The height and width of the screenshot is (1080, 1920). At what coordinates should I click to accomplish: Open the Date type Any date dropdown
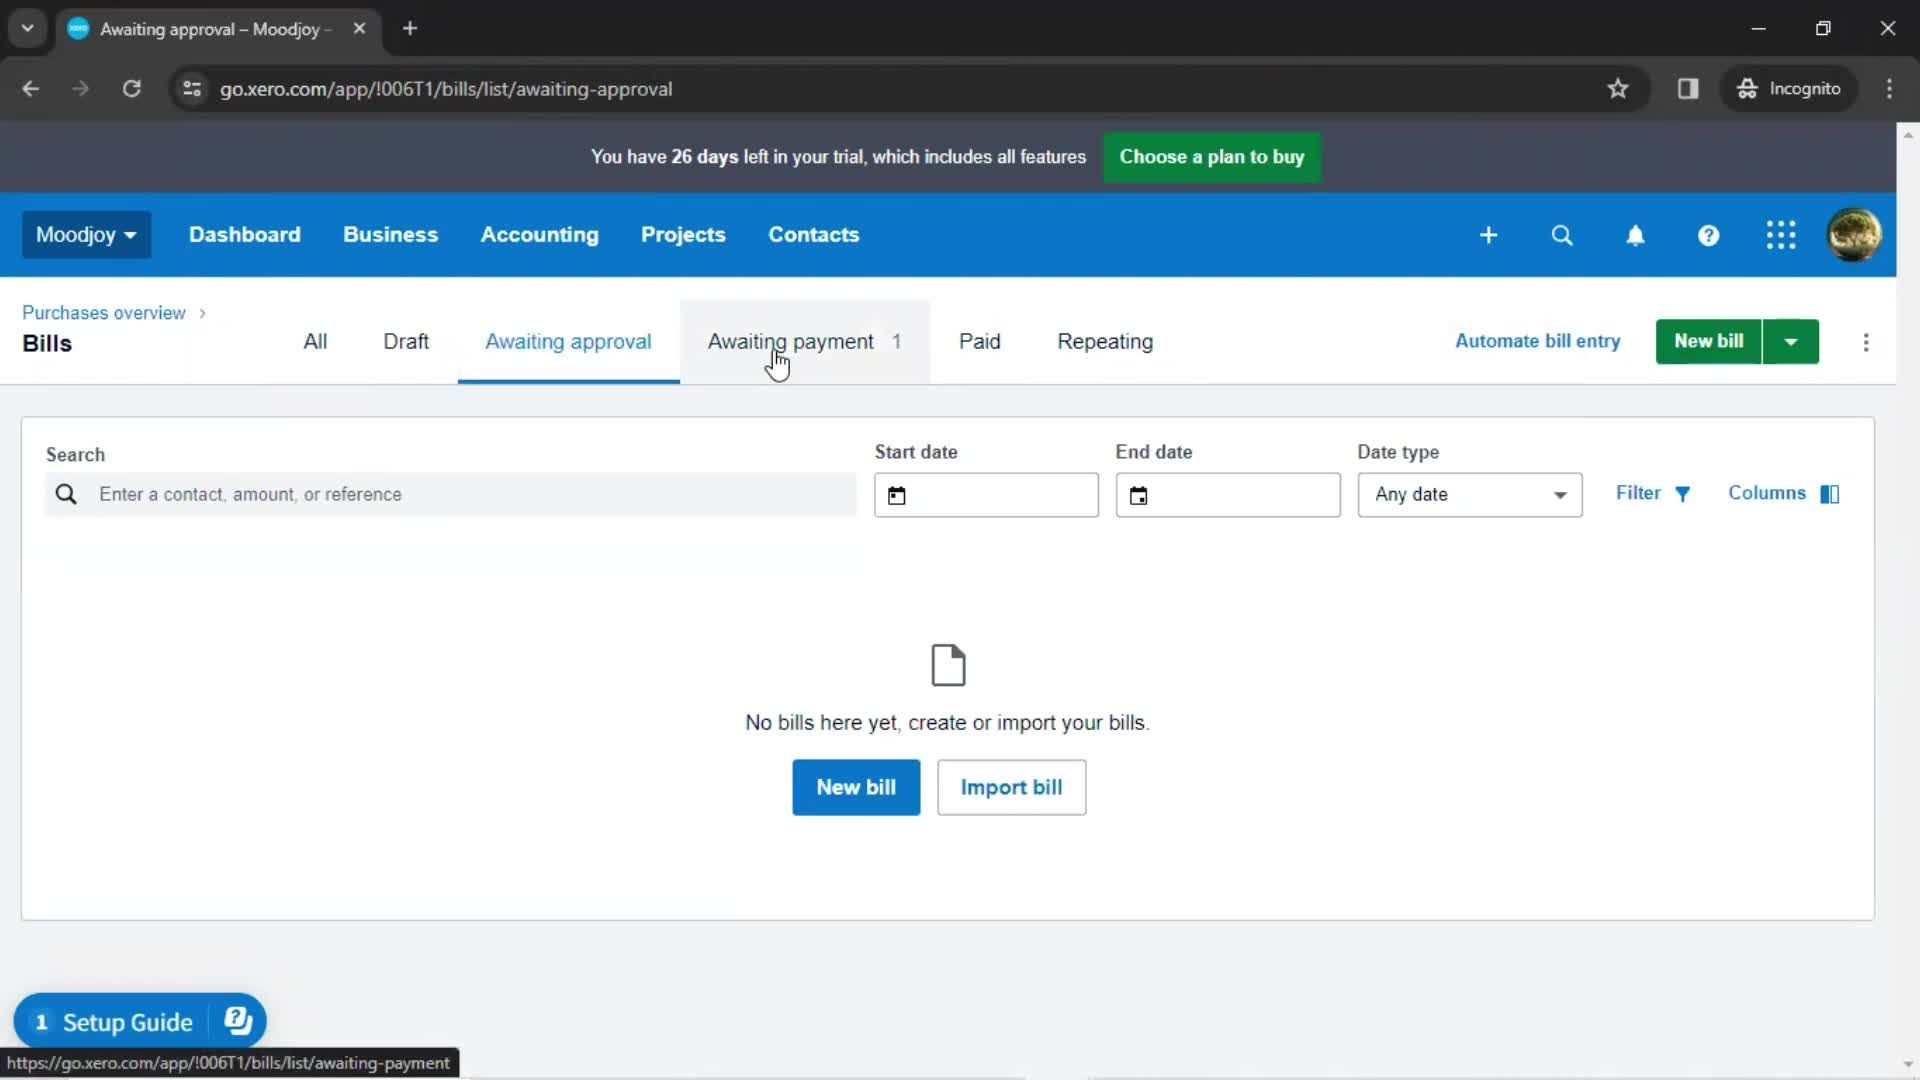point(1470,495)
